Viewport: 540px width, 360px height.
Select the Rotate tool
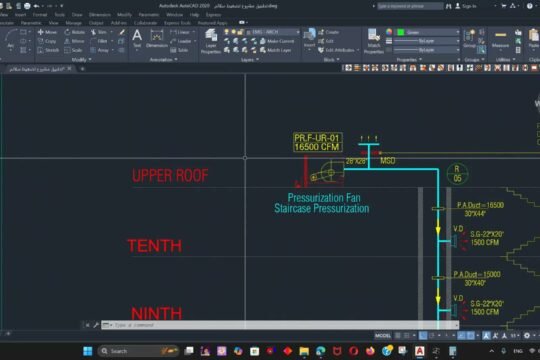click(74, 32)
